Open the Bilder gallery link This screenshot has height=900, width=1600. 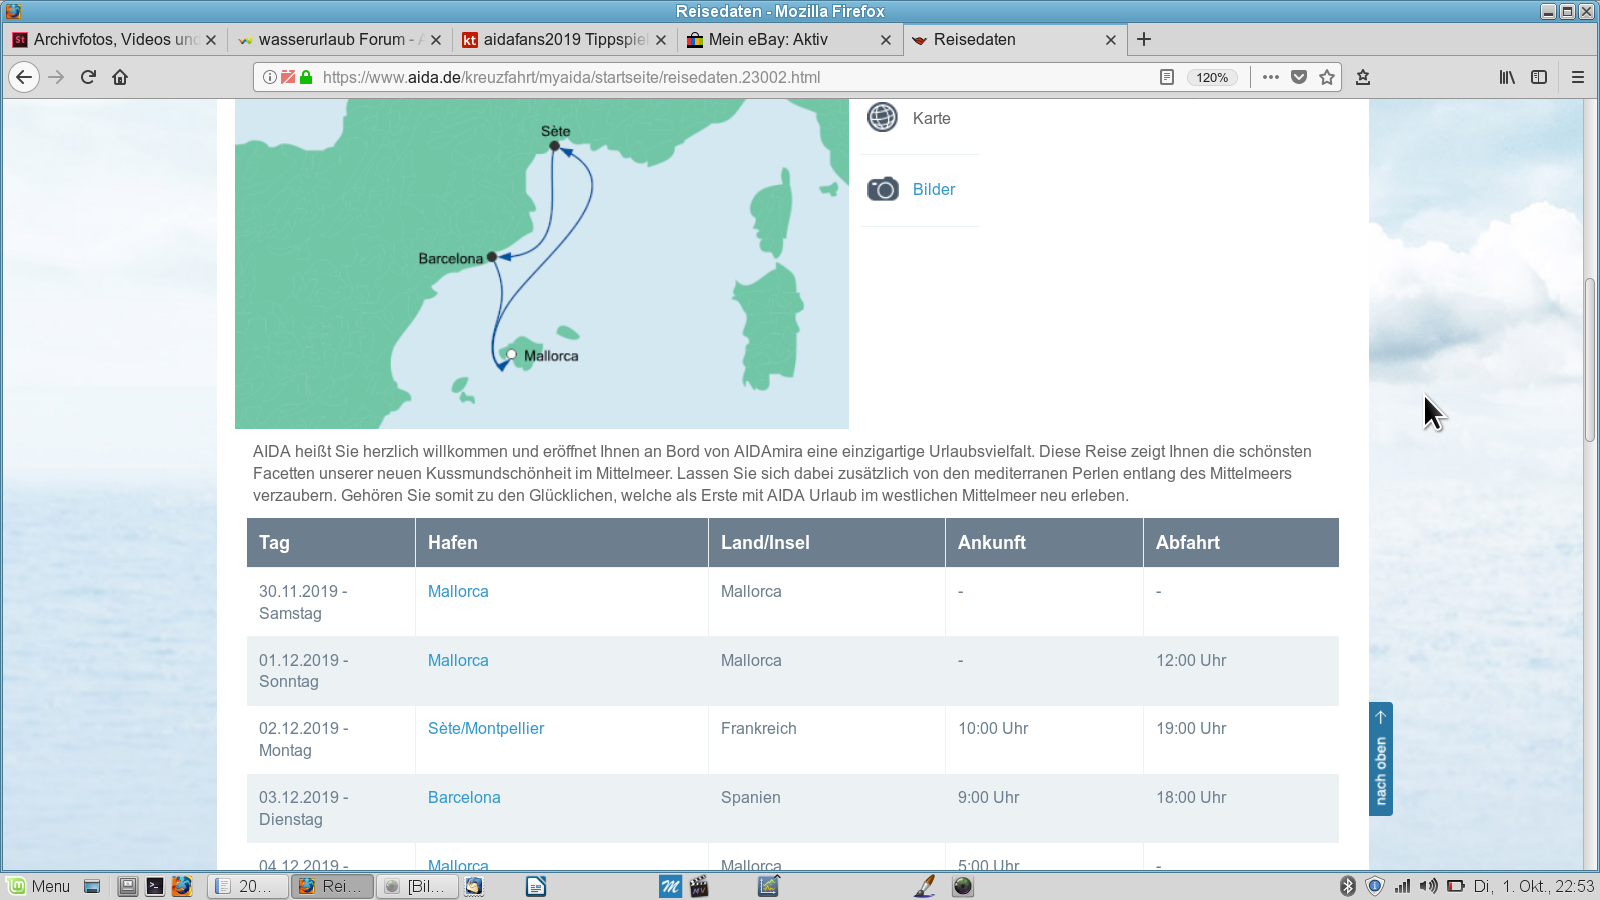[933, 189]
